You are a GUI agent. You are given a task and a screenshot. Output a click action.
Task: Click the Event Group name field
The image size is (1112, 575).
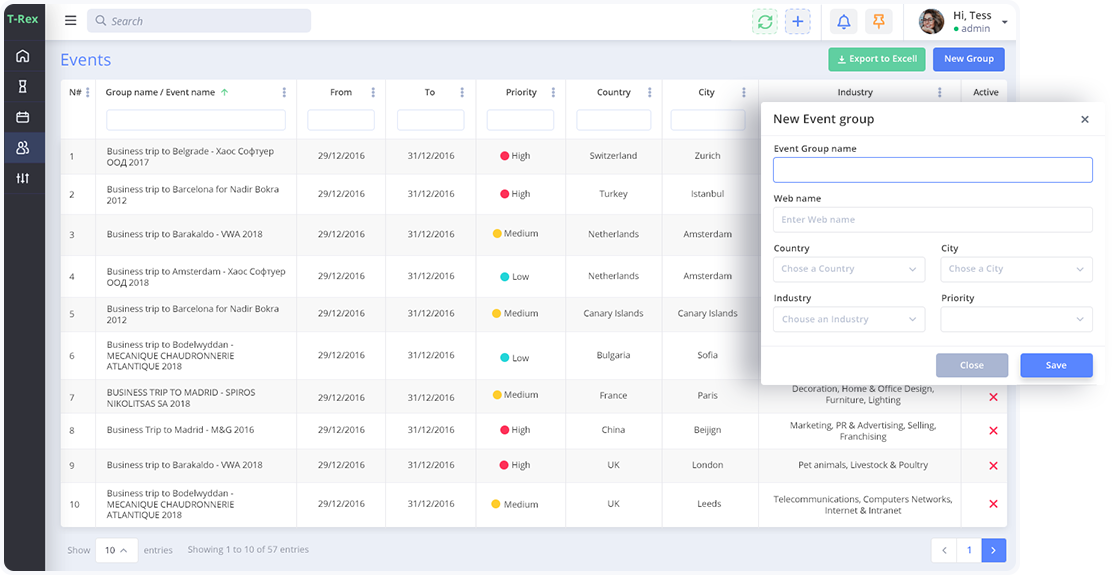tap(932, 170)
